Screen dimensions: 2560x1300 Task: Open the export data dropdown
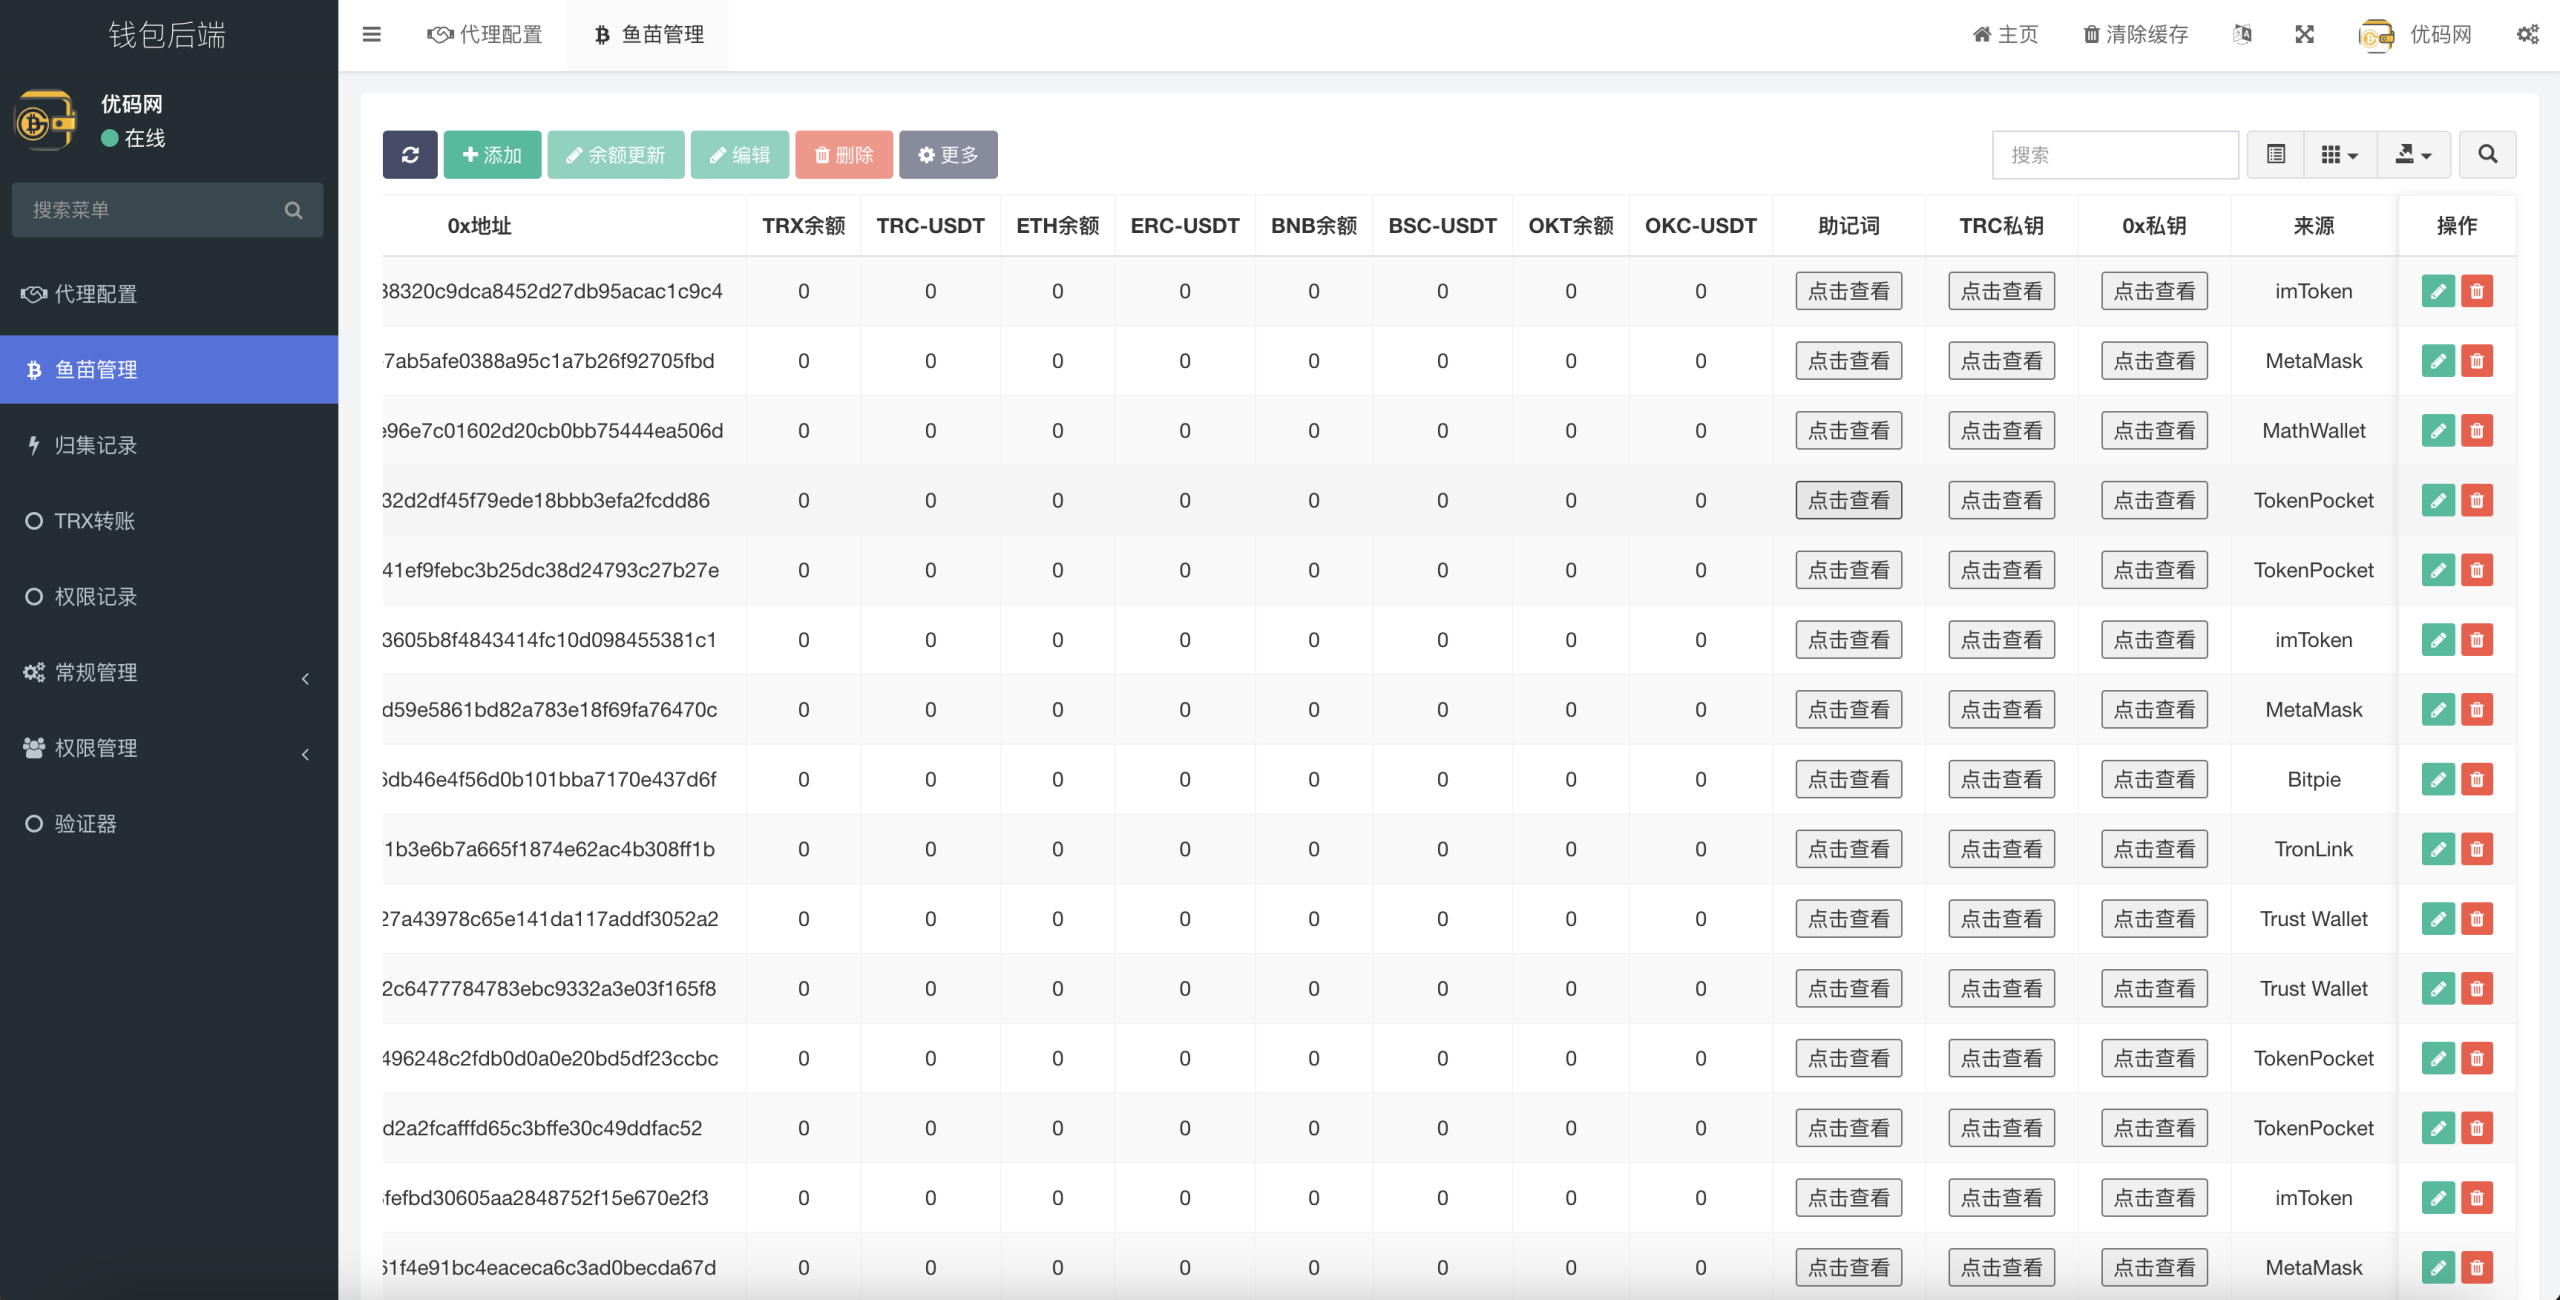pyautogui.click(x=2413, y=155)
